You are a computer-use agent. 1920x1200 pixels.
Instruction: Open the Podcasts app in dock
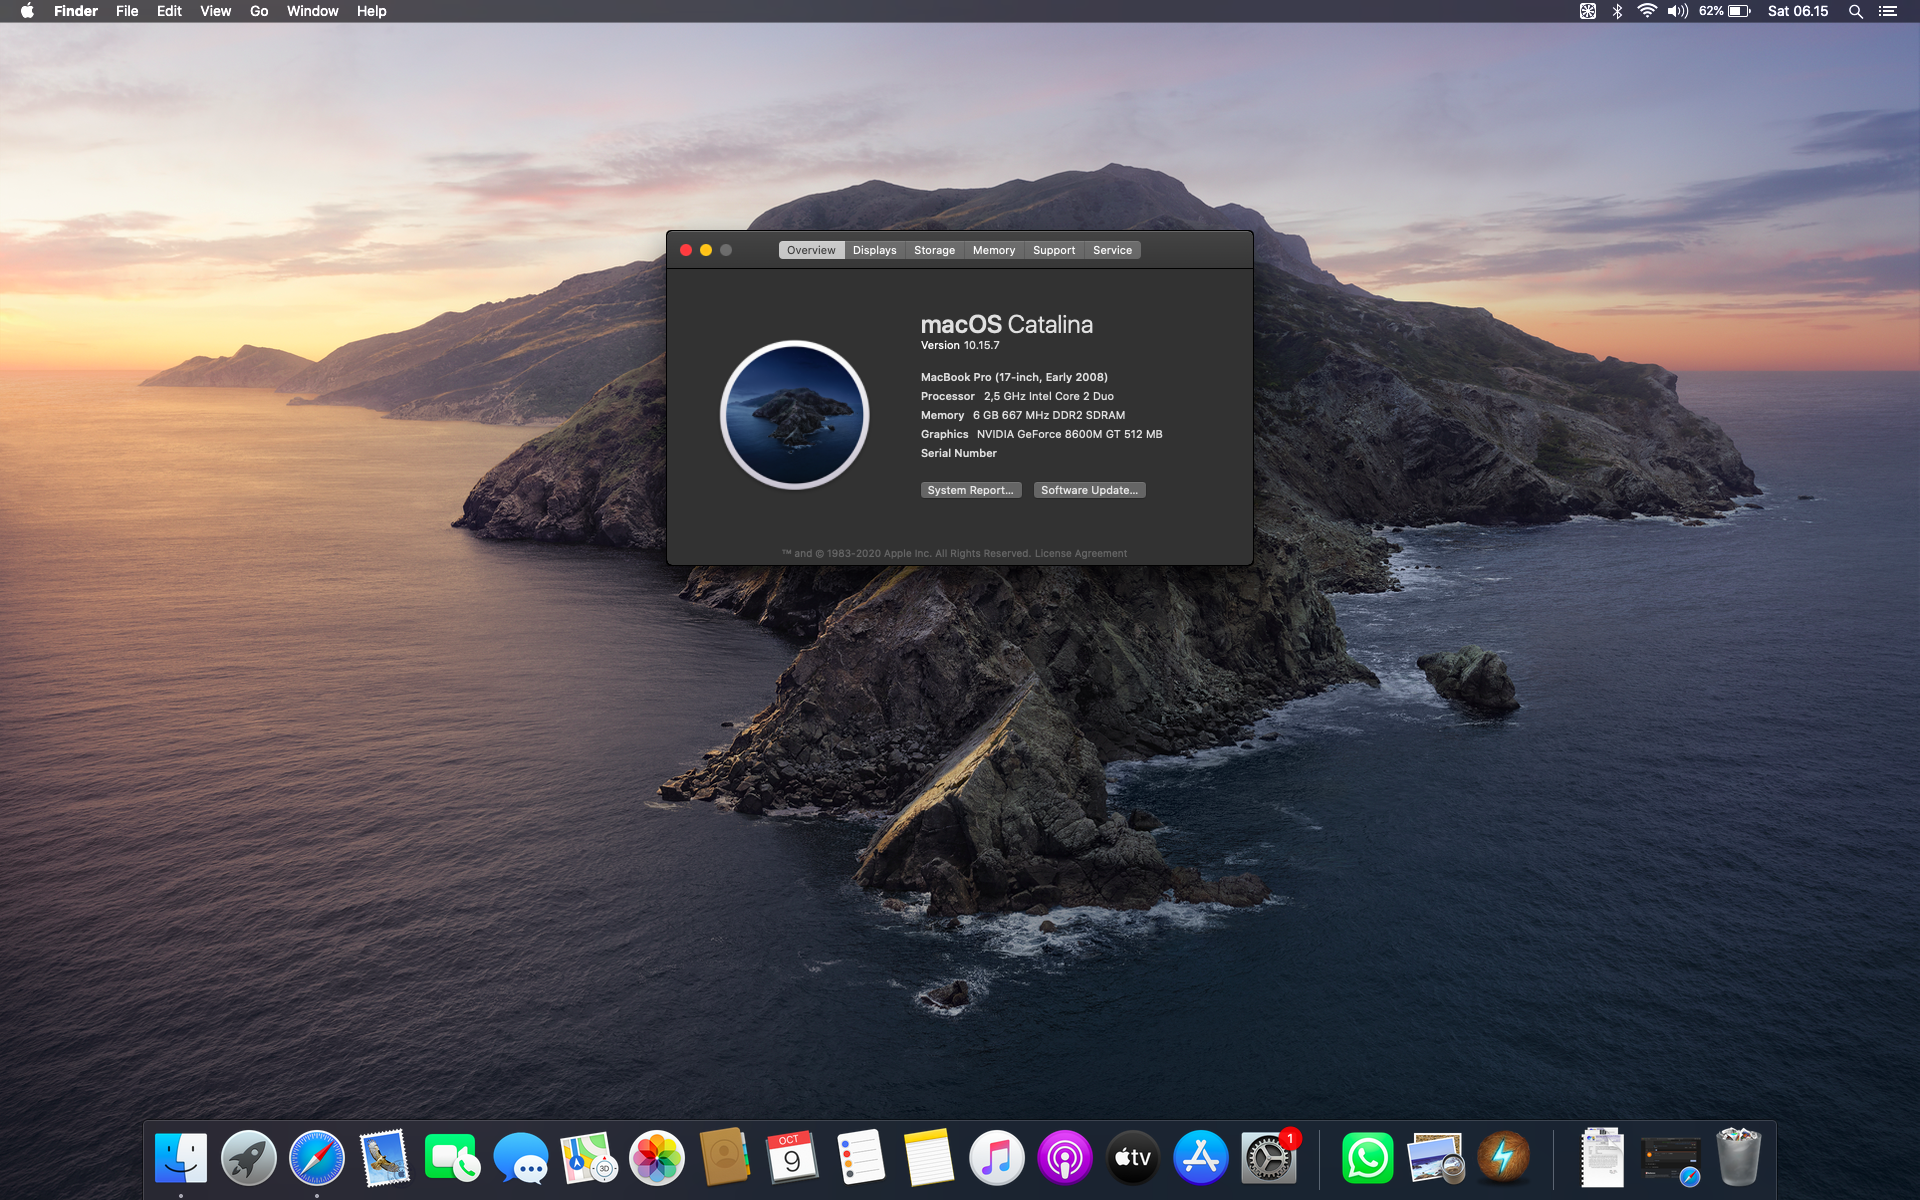tap(1064, 1158)
